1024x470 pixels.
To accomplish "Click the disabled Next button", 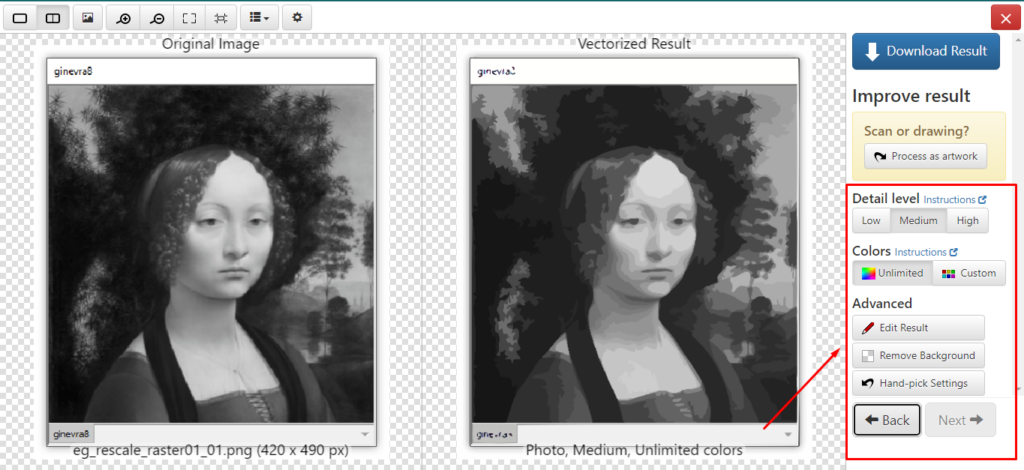I will pos(960,420).
